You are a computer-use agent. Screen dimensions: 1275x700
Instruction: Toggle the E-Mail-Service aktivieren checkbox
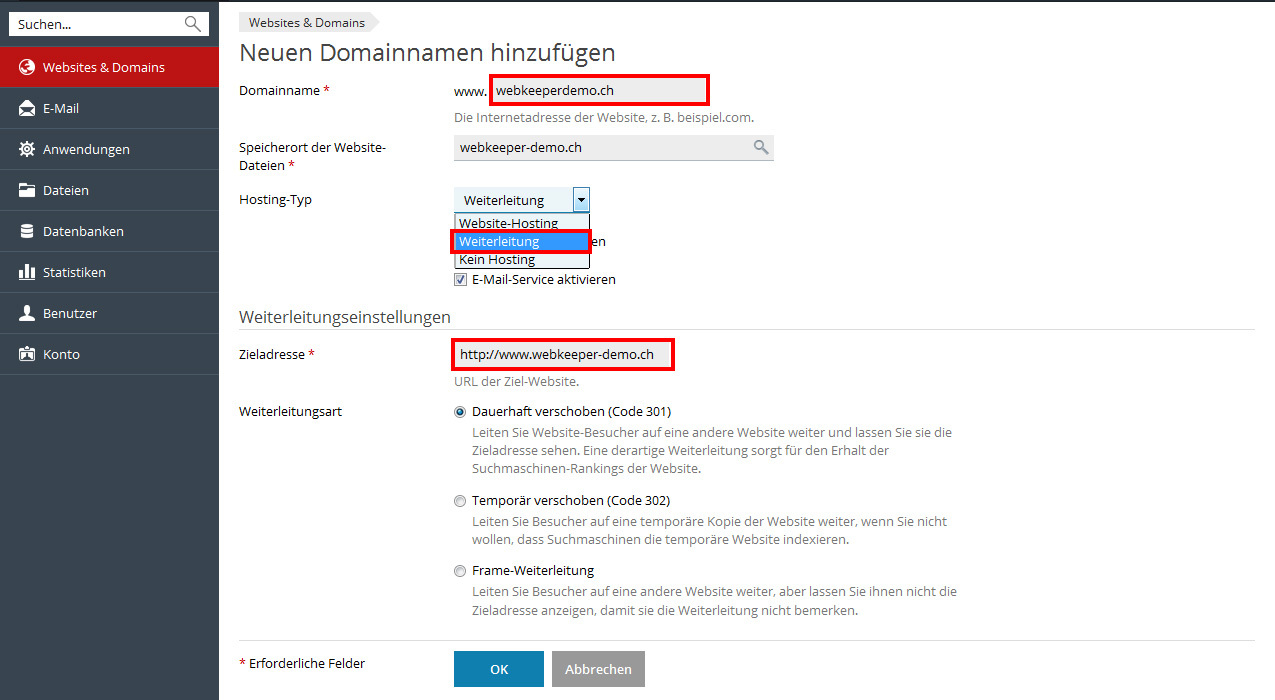[461, 280]
